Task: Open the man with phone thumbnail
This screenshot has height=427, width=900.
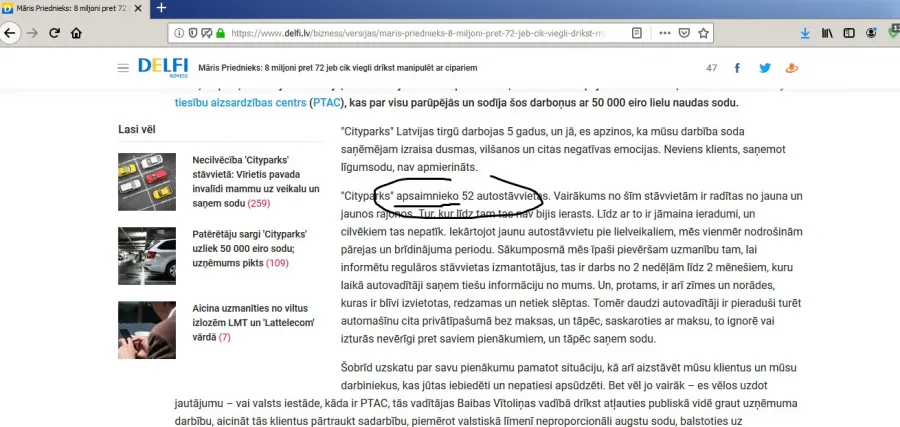Action: click(147, 330)
